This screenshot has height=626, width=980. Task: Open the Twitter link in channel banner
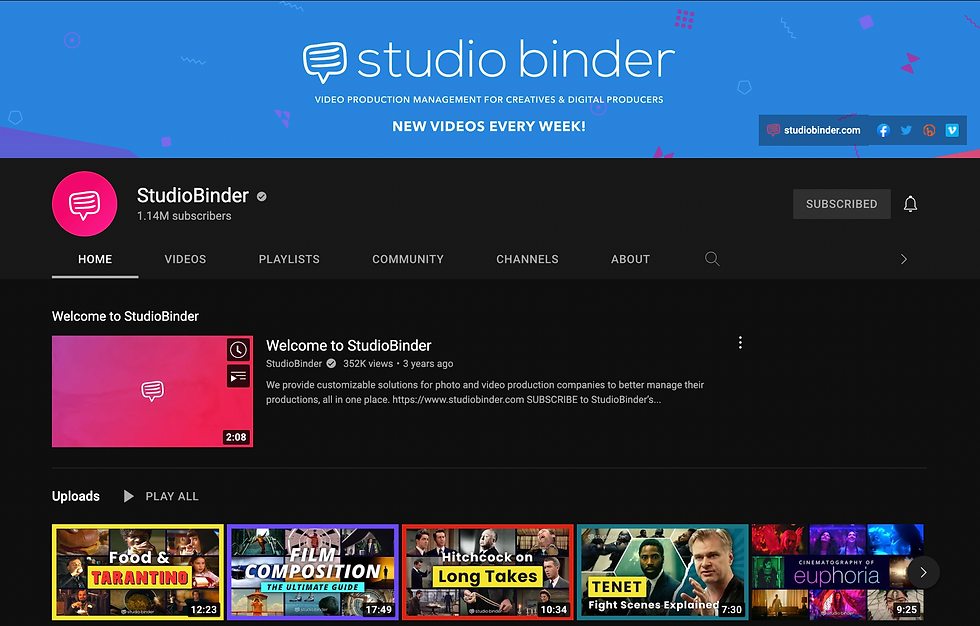pos(906,131)
